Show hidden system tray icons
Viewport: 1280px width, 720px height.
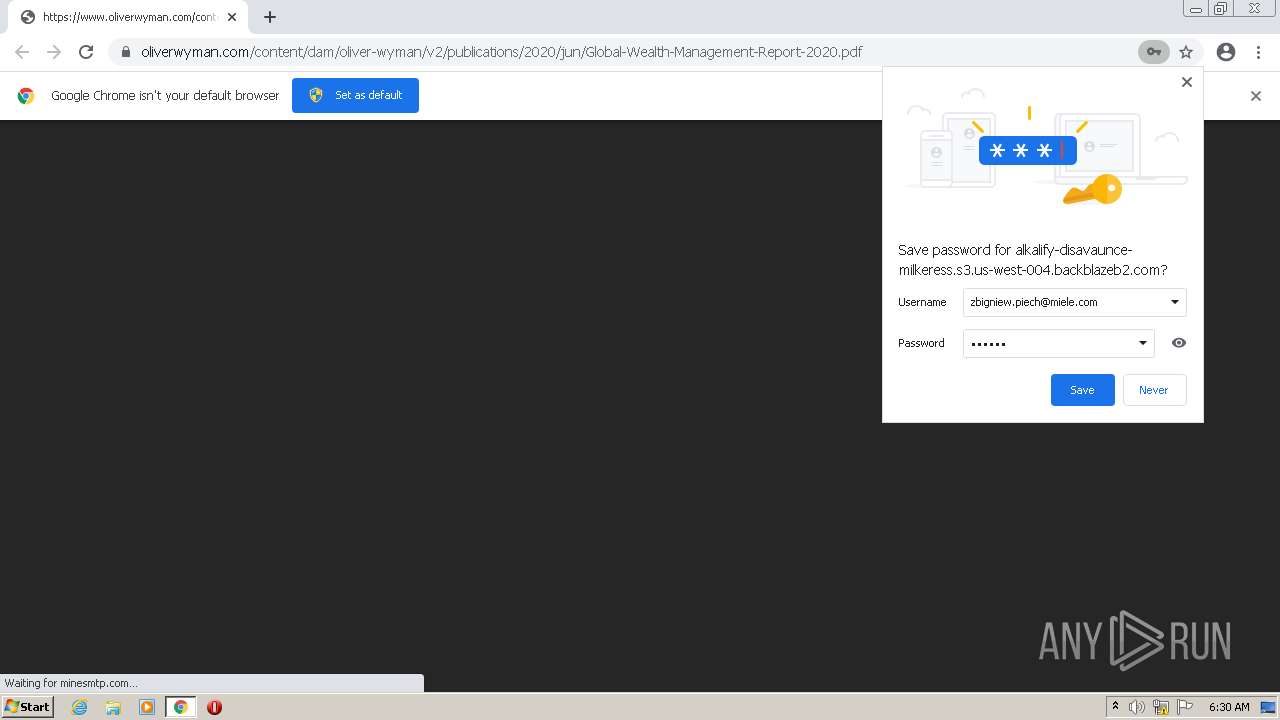tap(1115, 707)
